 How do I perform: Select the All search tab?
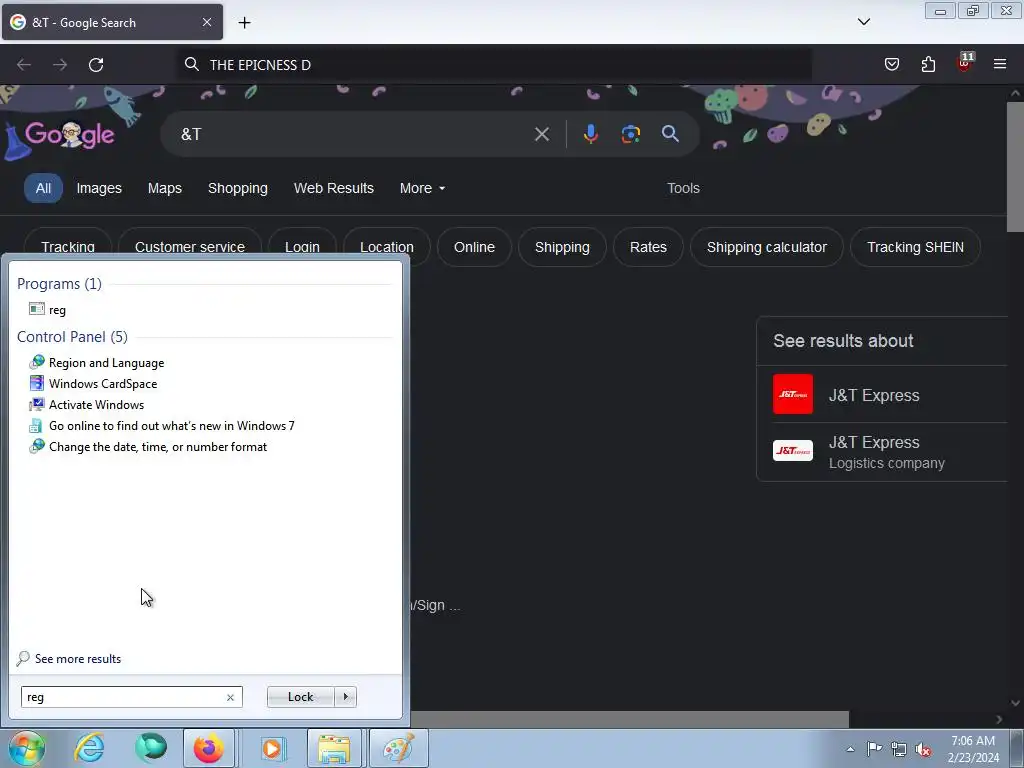(x=43, y=188)
